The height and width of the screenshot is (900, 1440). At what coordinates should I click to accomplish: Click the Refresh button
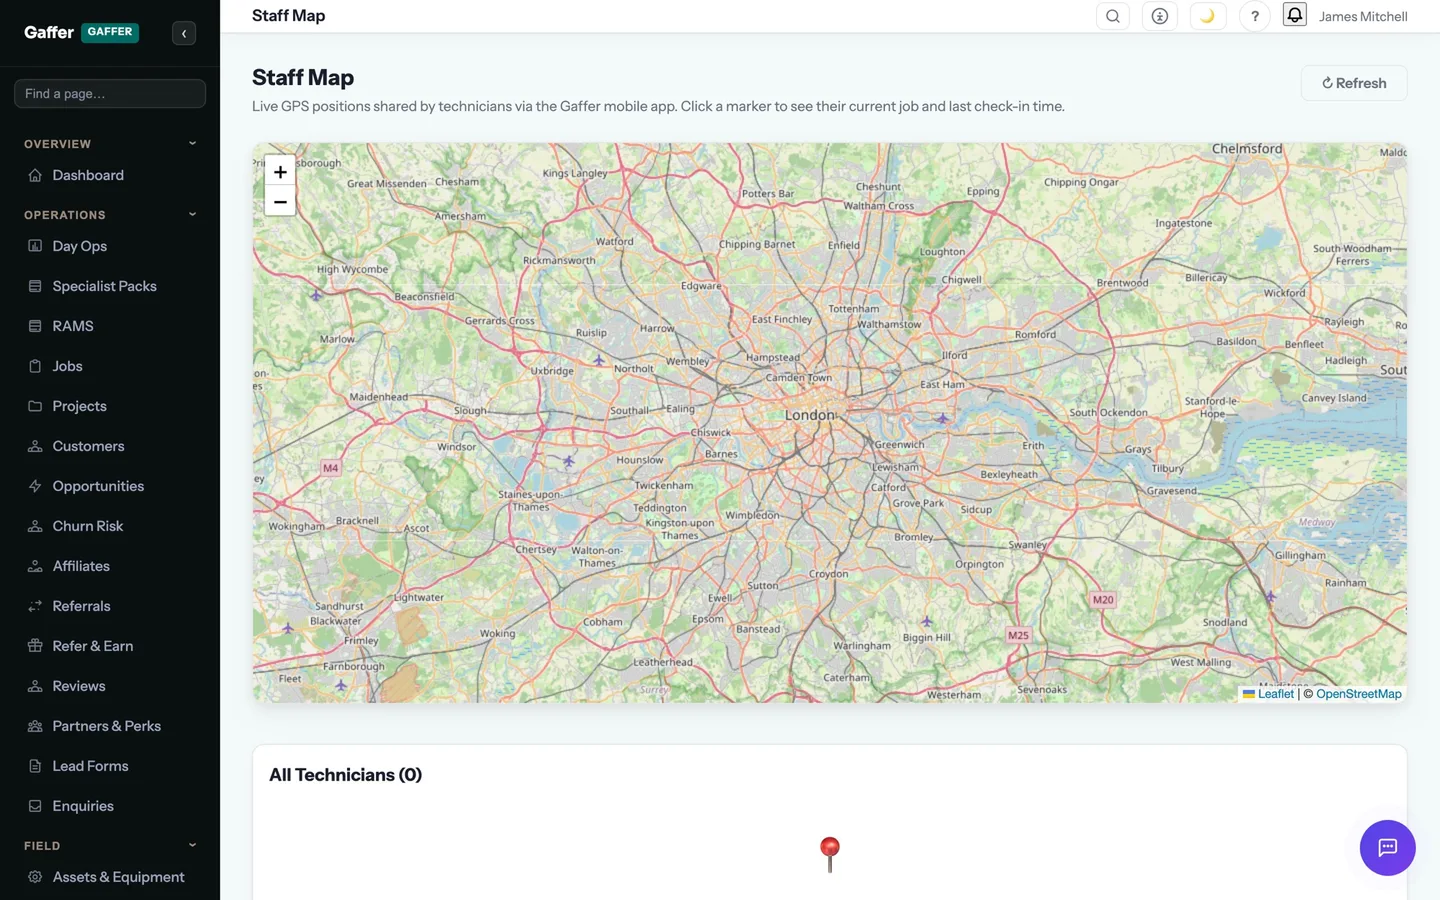coord(1354,83)
